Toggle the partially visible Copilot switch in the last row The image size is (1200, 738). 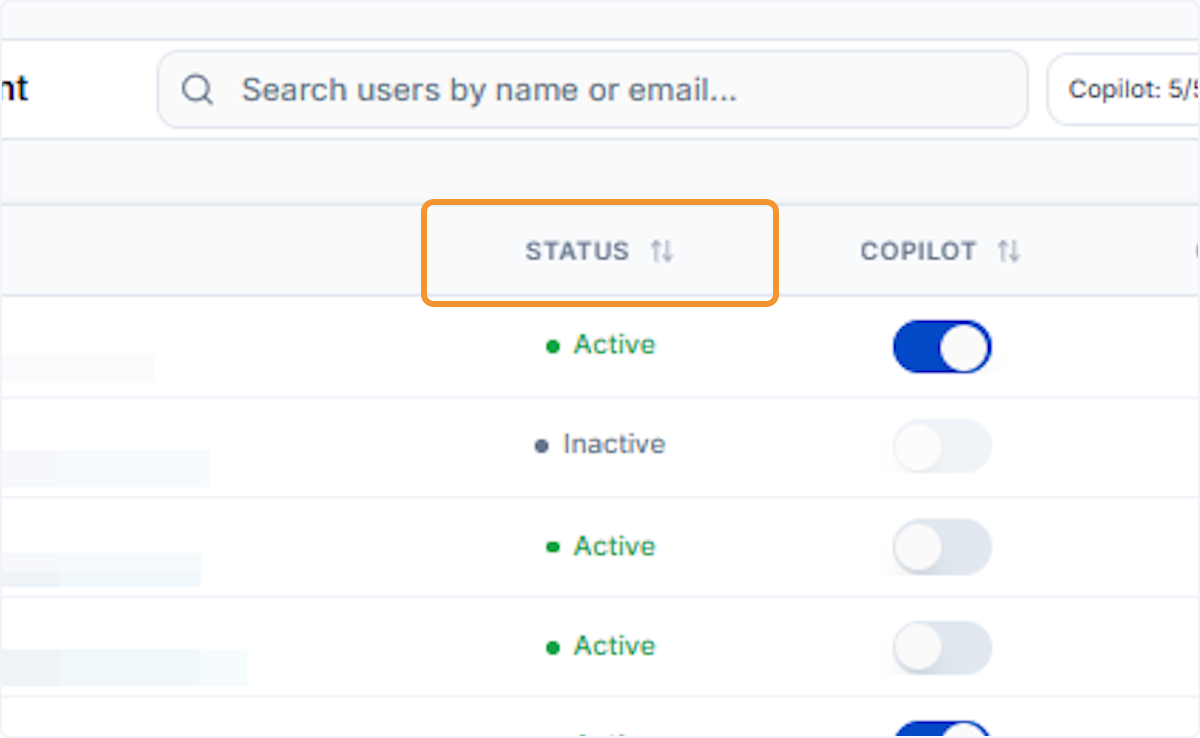pyautogui.click(x=942, y=729)
